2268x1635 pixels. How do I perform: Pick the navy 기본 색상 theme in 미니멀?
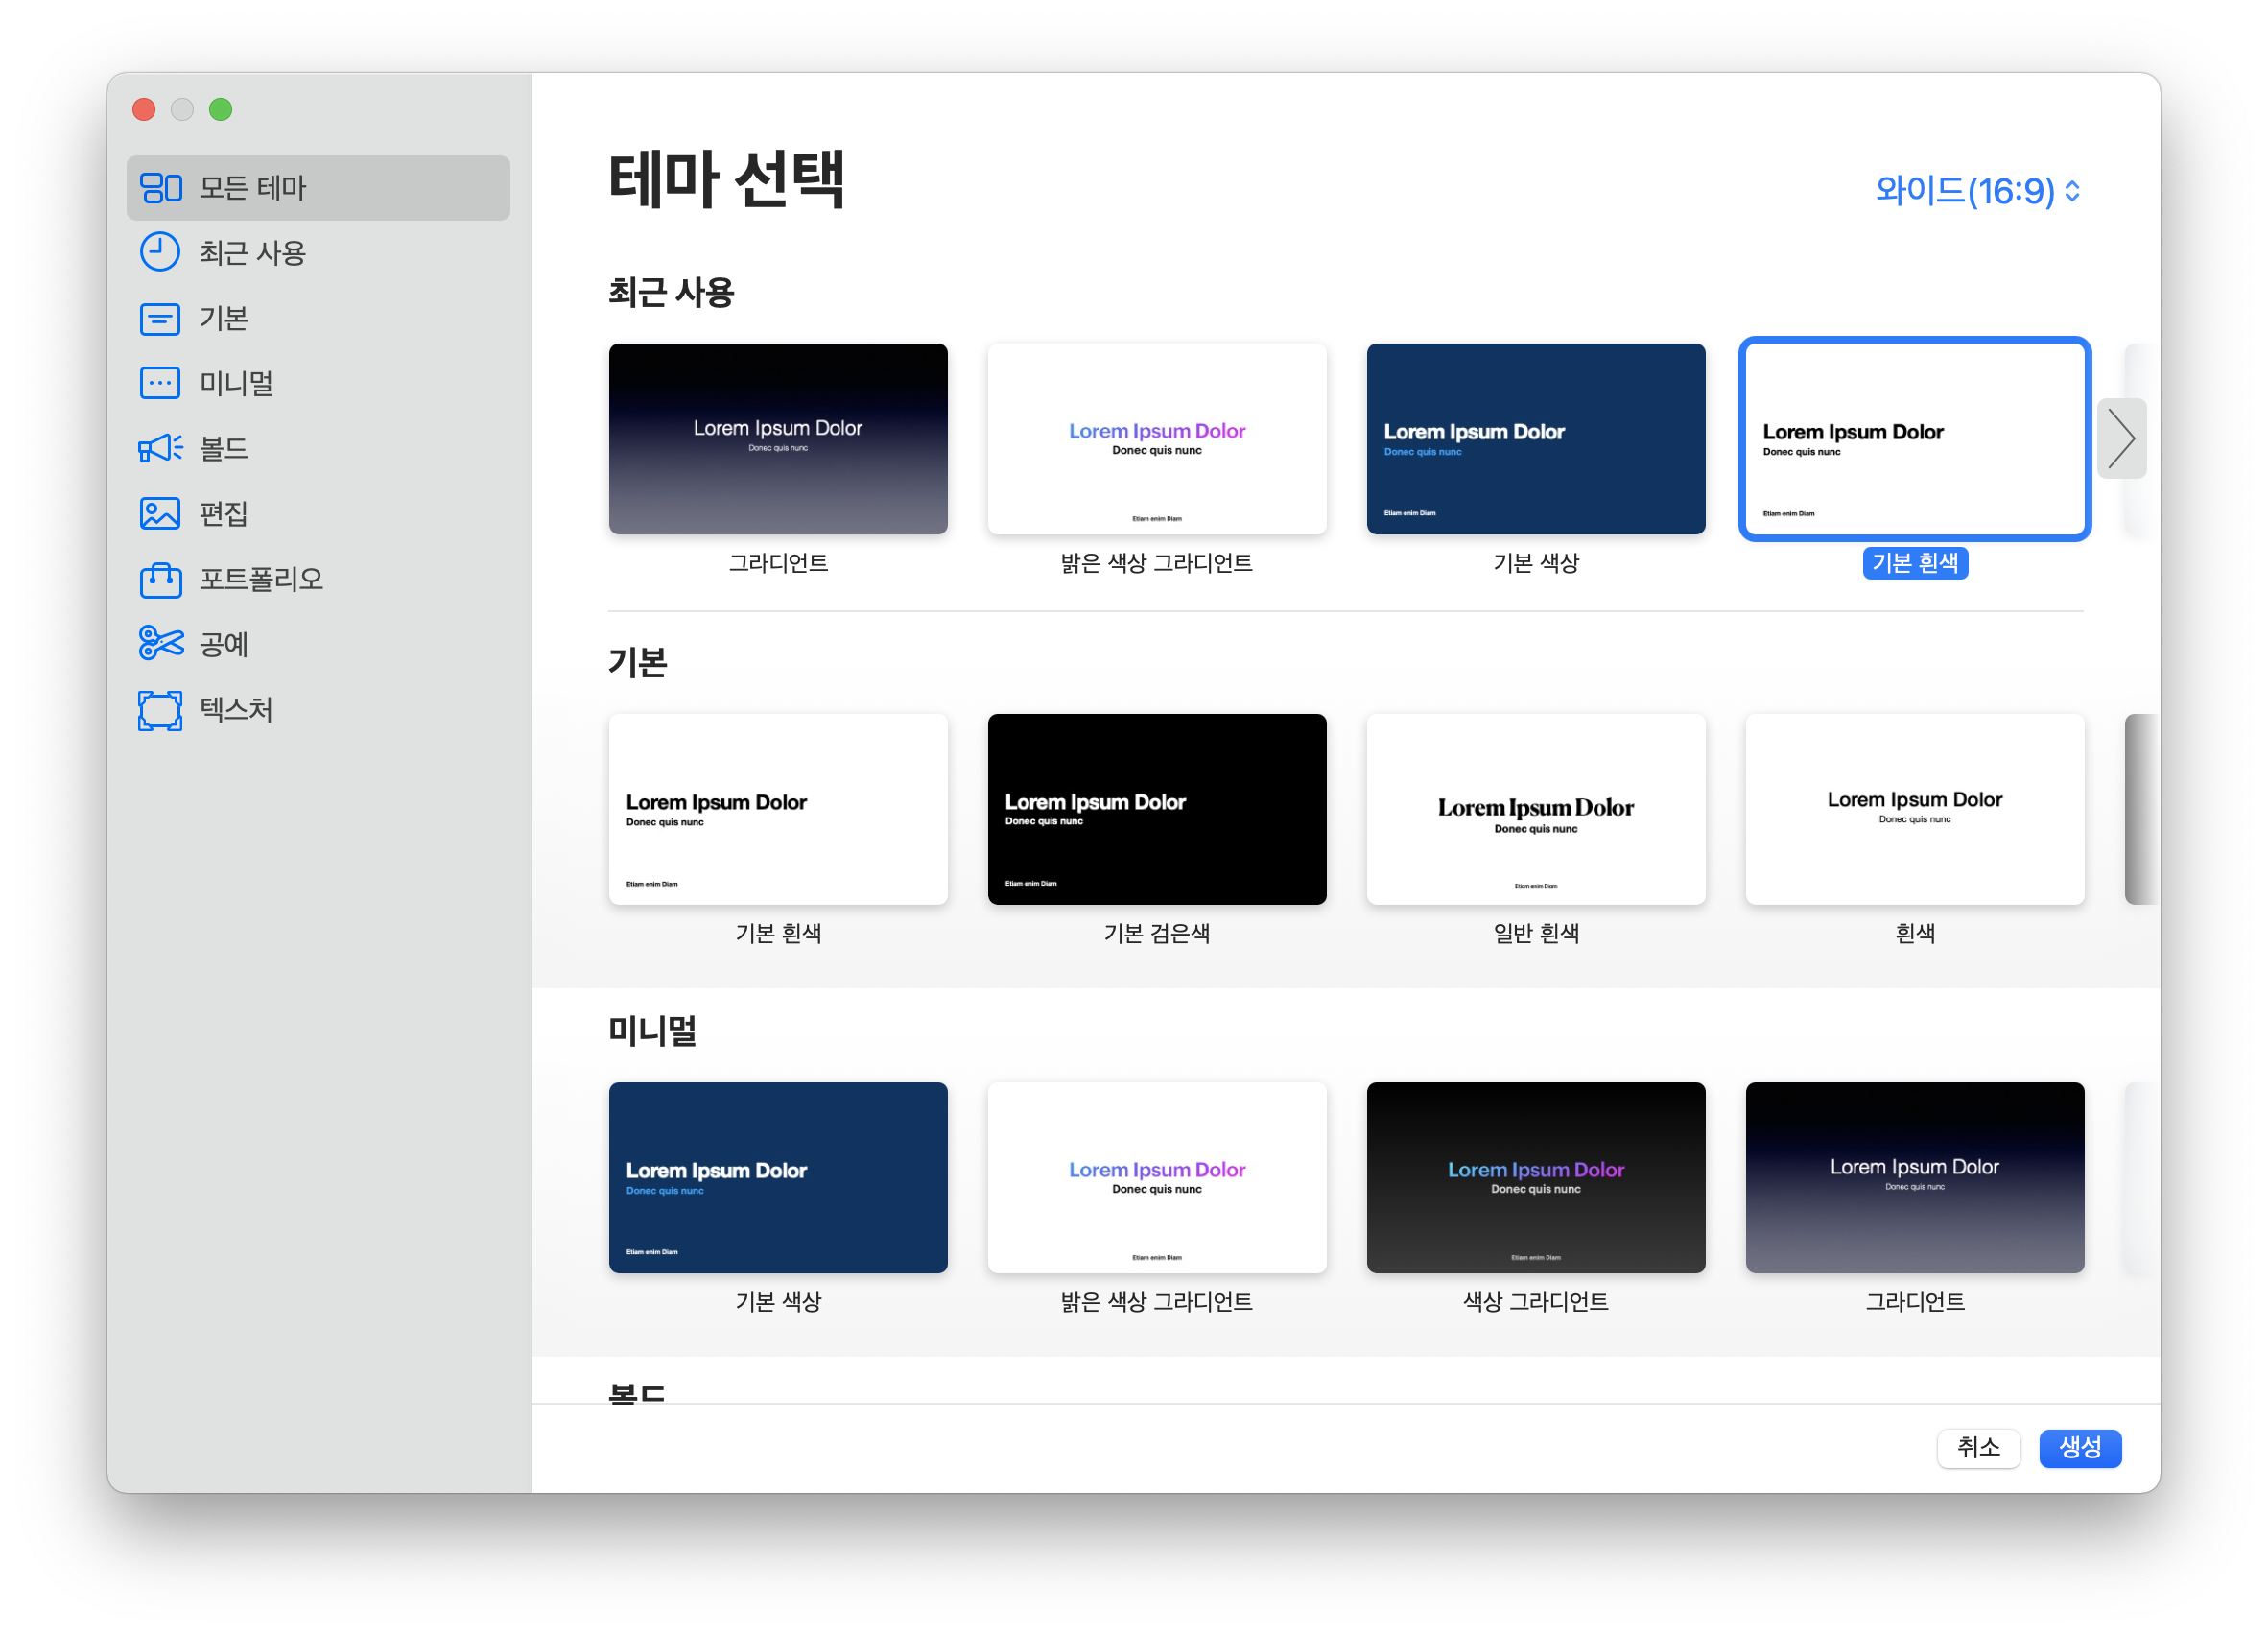(x=778, y=1177)
